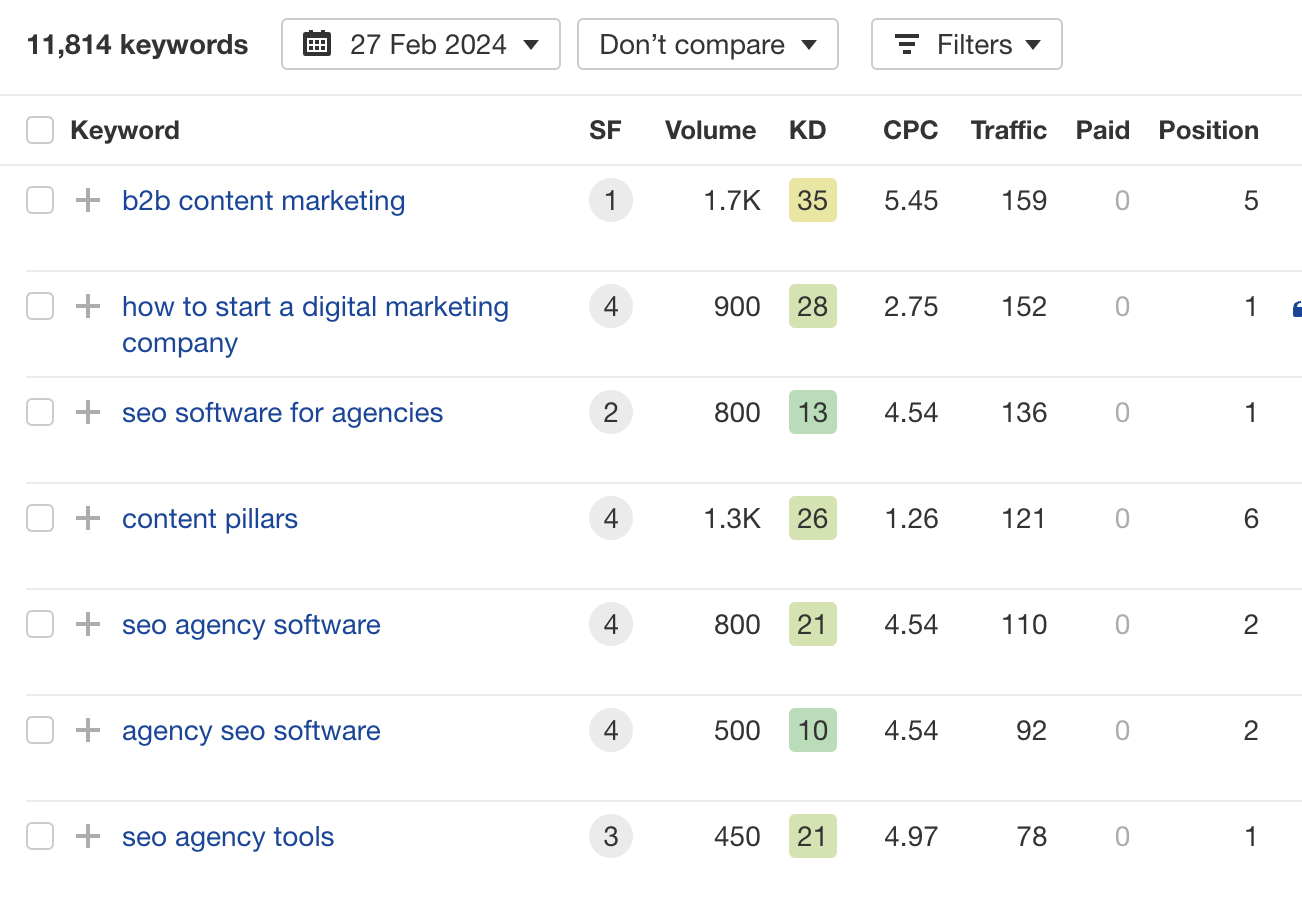Expand the Filters dropdown menu

(967, 45)
